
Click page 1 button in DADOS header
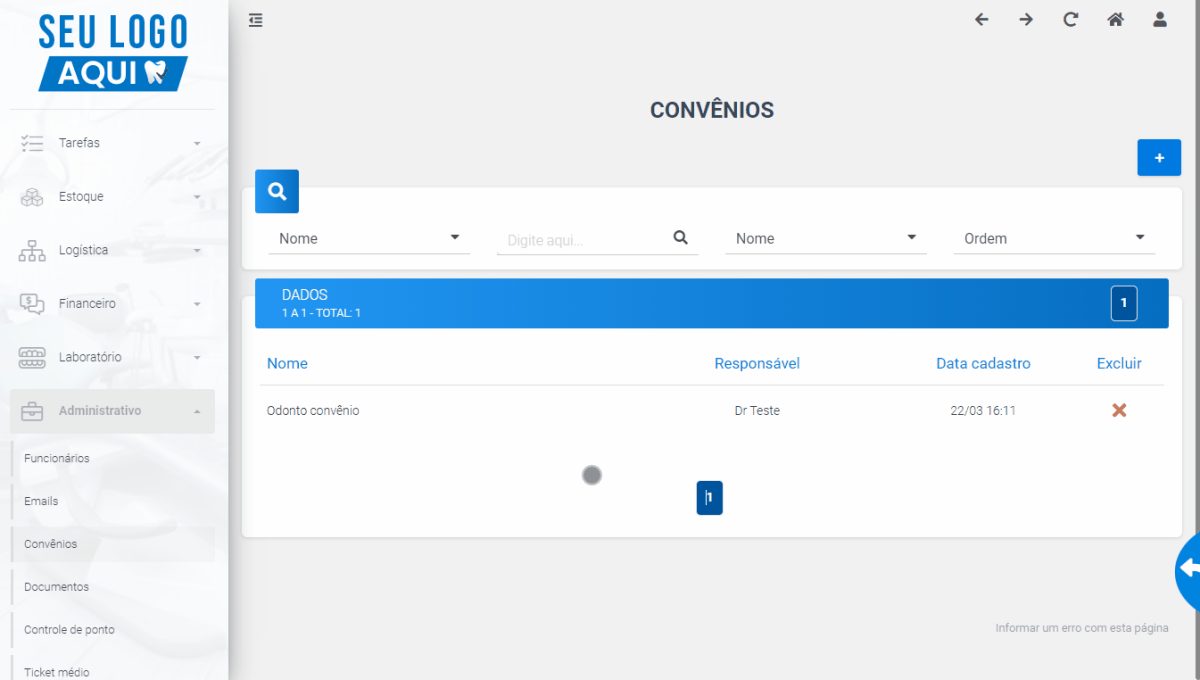[1124, 303]
